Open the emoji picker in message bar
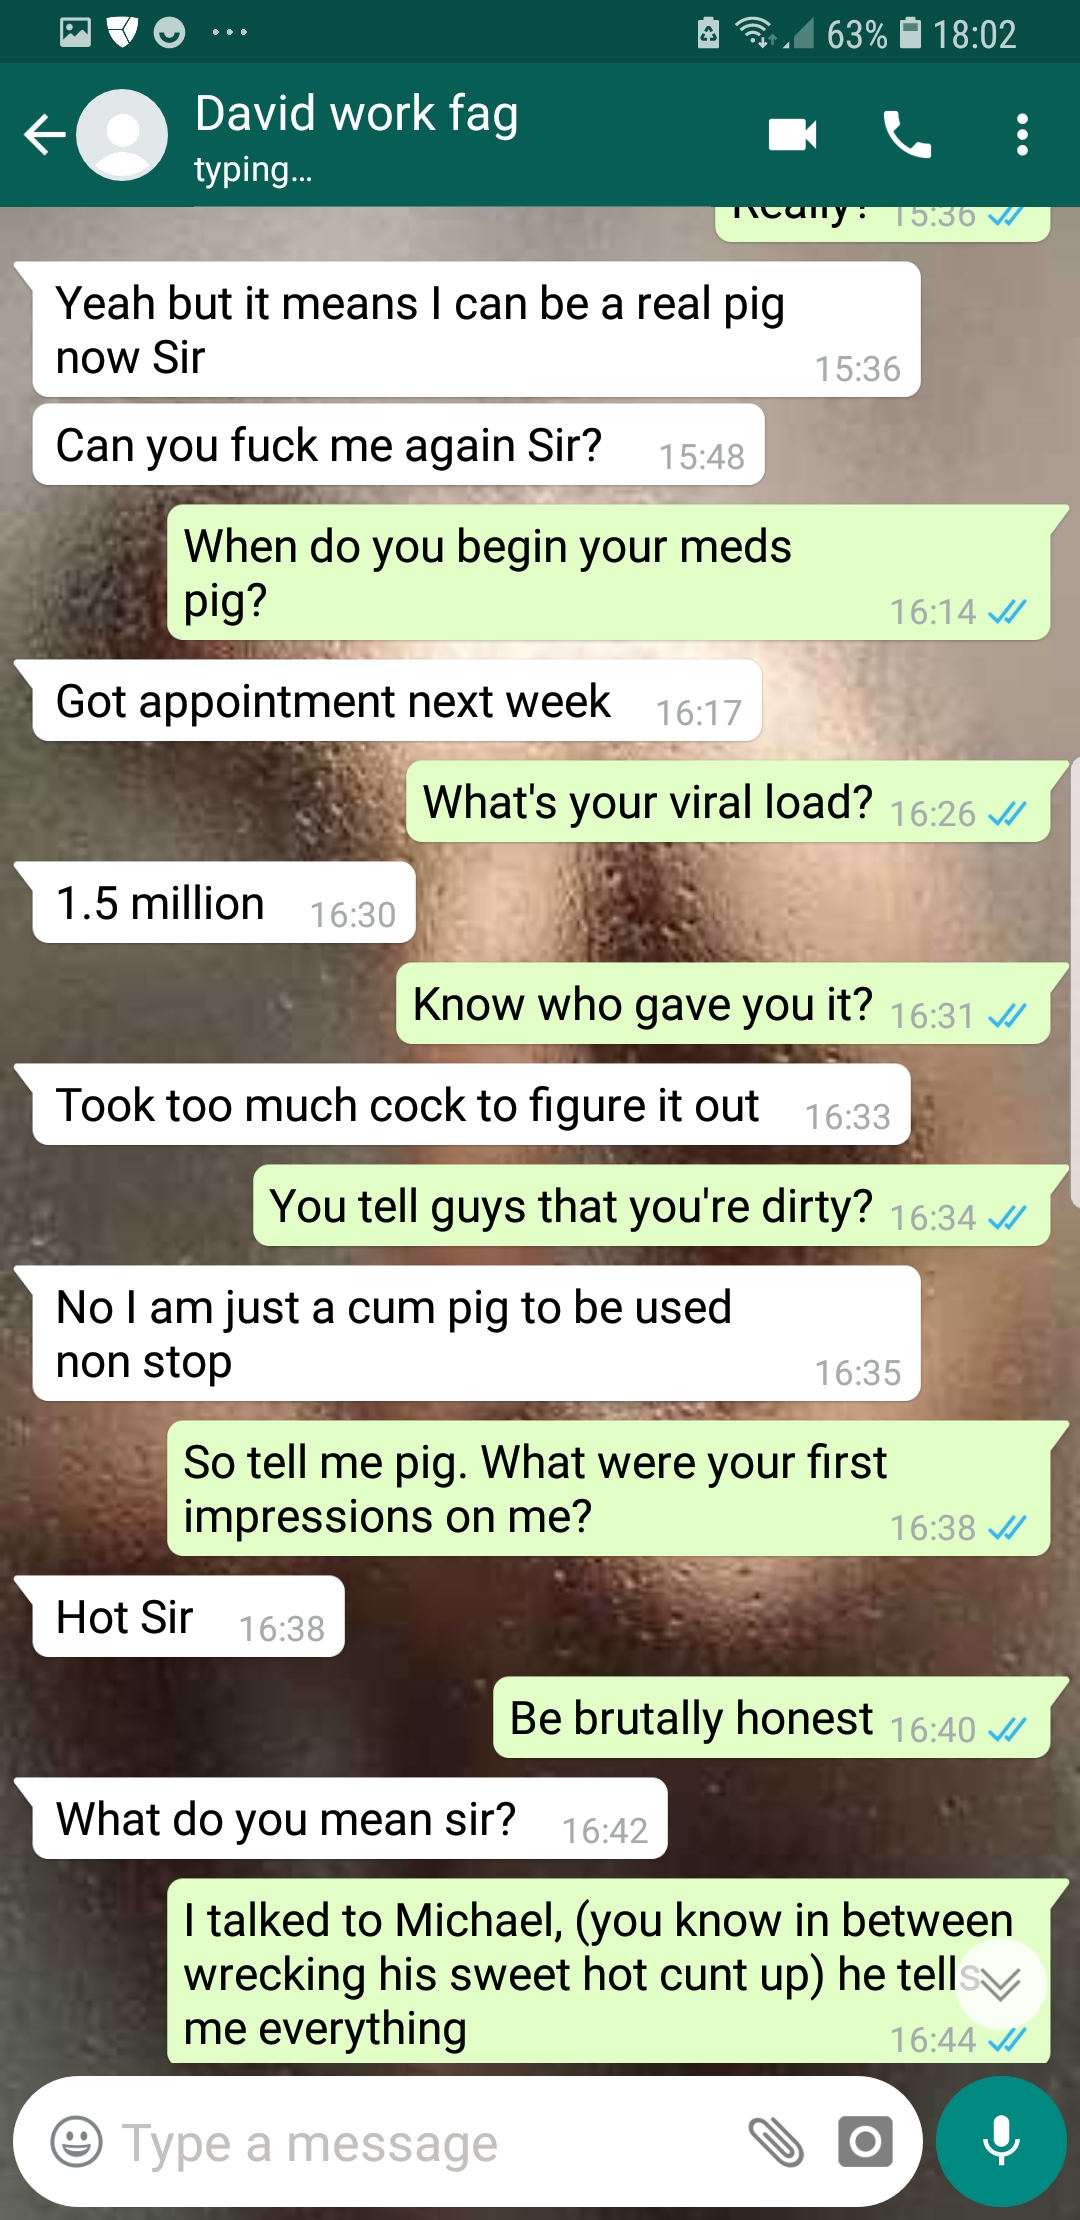Viewport: 1080px width, 2220px height. click(76, 2141)
